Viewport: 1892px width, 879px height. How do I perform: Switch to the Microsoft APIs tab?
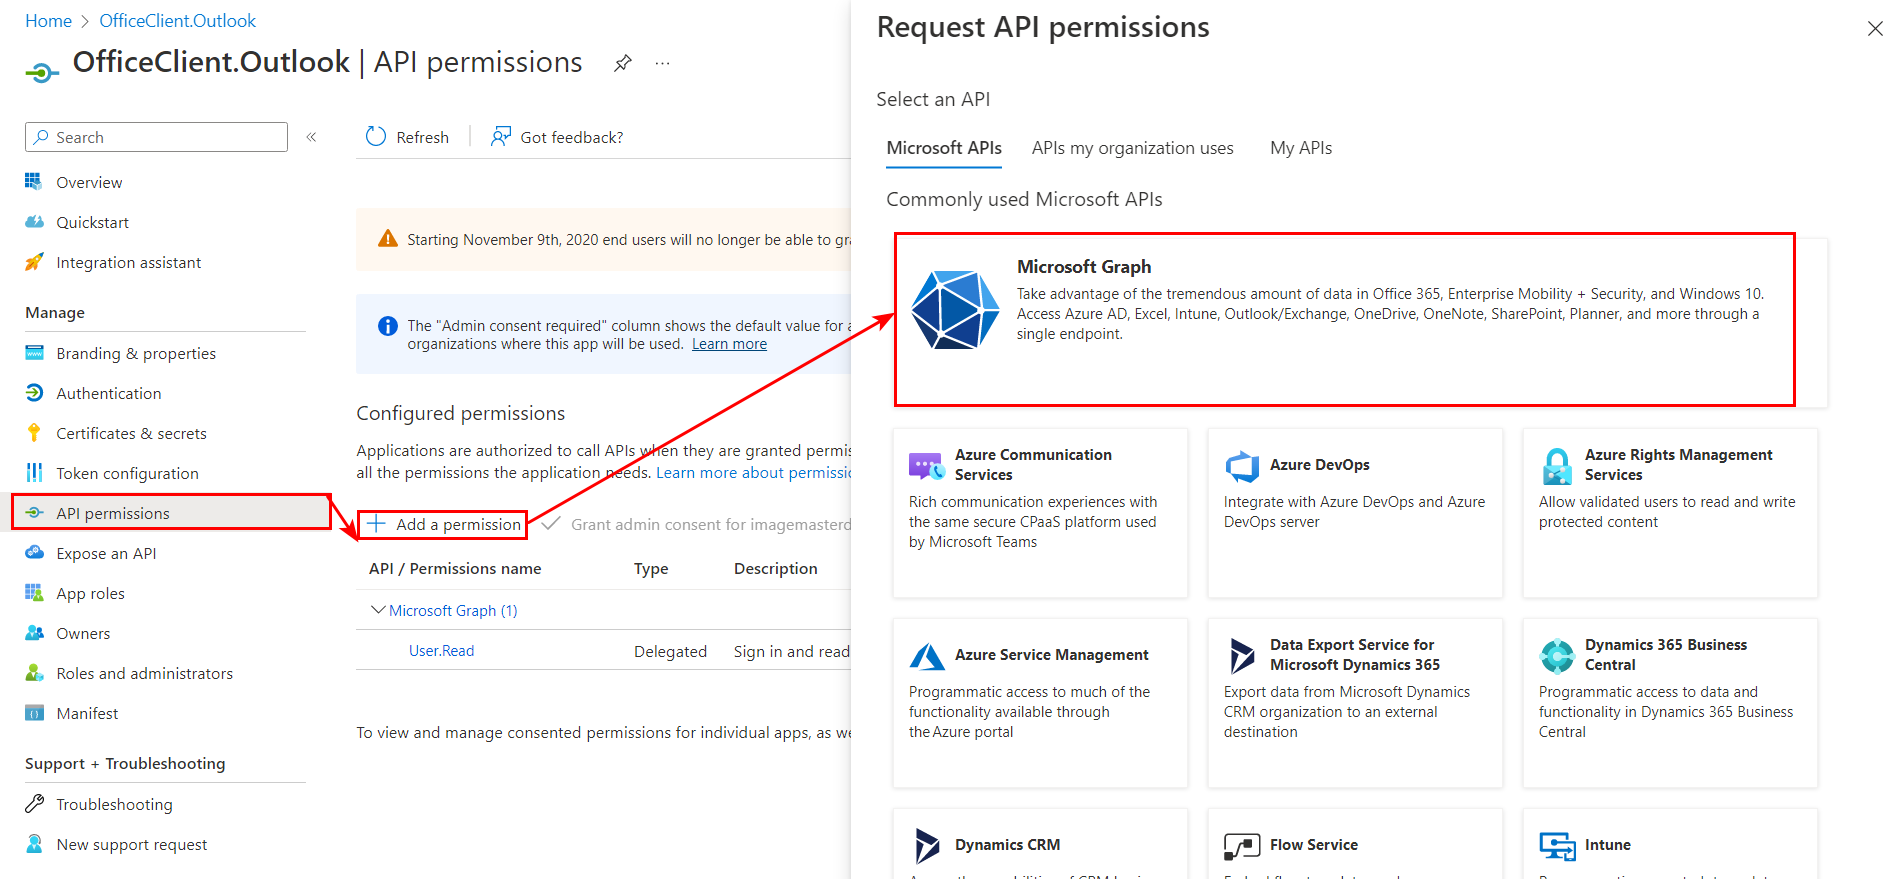[x=944, y=148]
